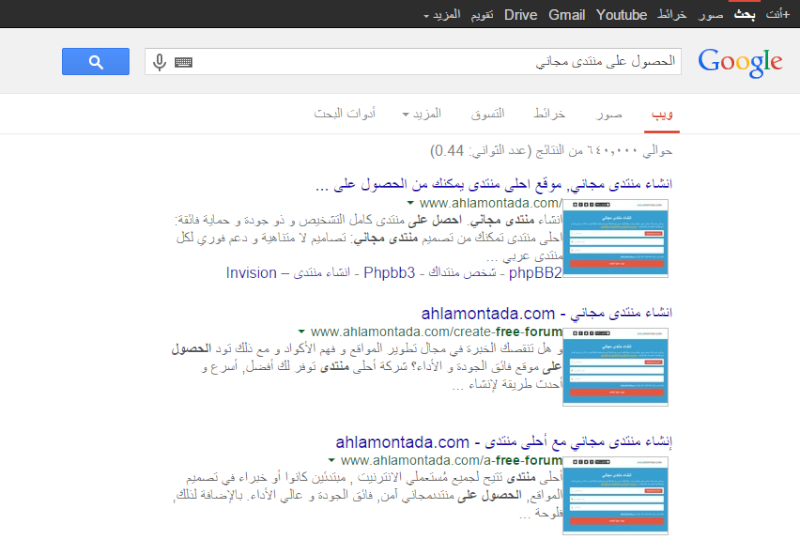
Task: Switch to the خرائط results tab
Action: pyautogui.click(x=549, y=113)
